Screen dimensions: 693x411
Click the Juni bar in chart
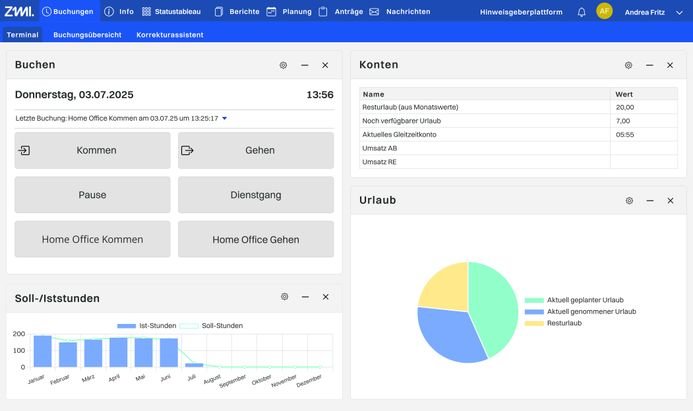click(169, 353)
